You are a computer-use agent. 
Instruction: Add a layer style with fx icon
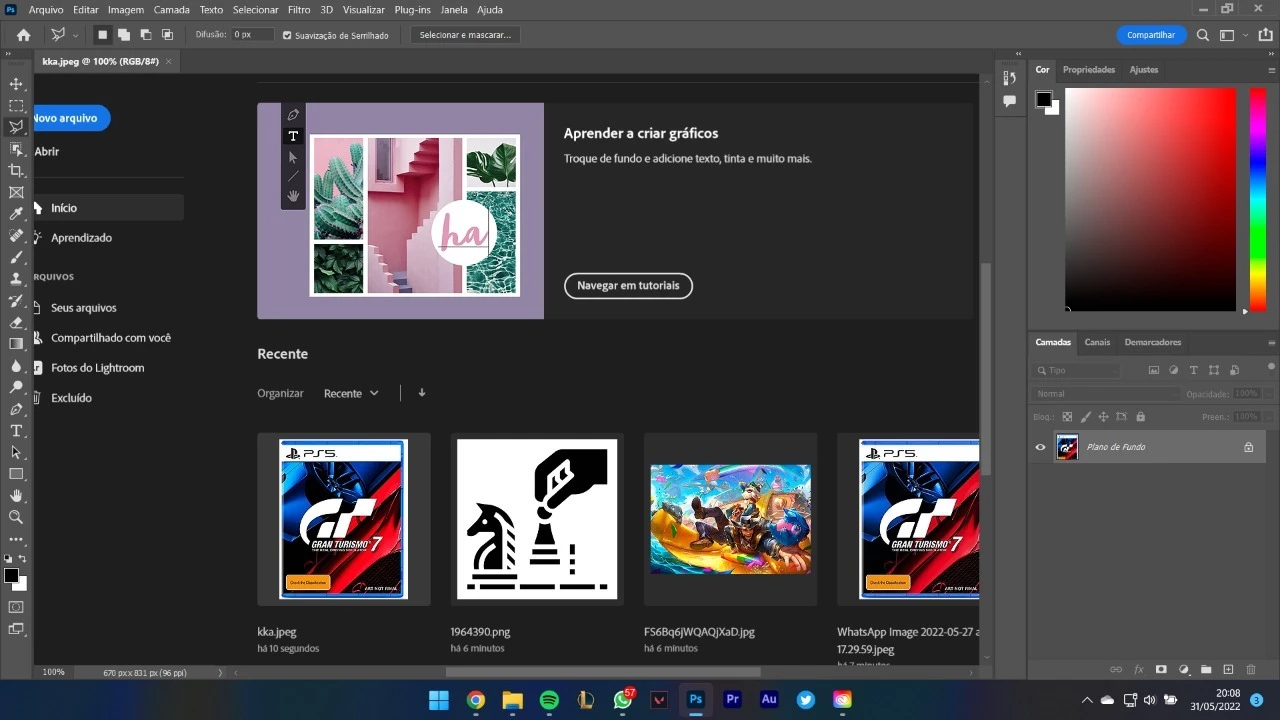(x=1138, y=669)
